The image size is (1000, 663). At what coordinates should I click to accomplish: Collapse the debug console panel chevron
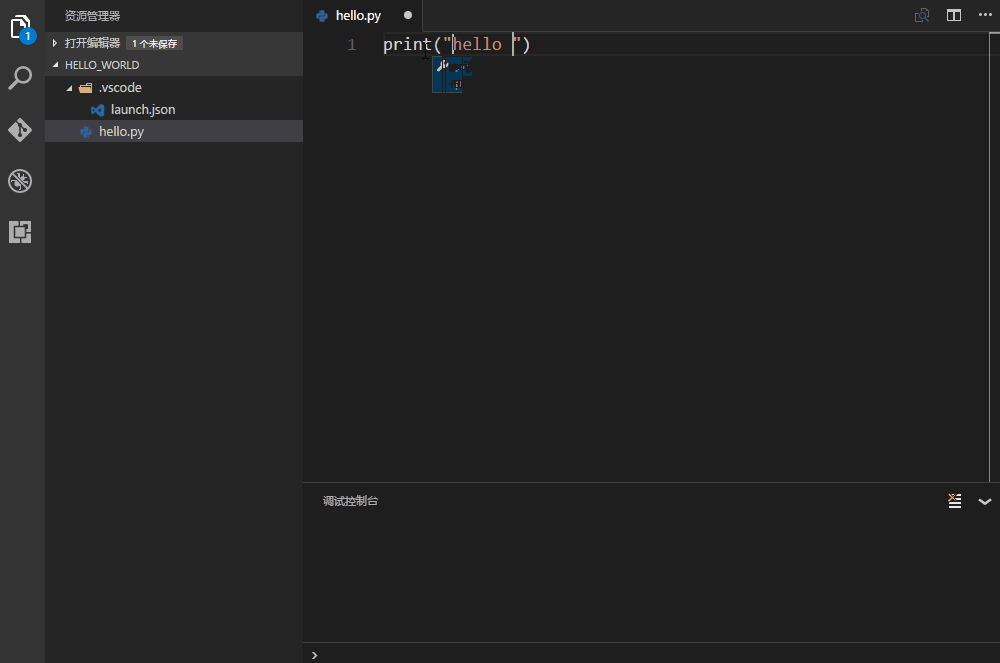tap(984, 501)
